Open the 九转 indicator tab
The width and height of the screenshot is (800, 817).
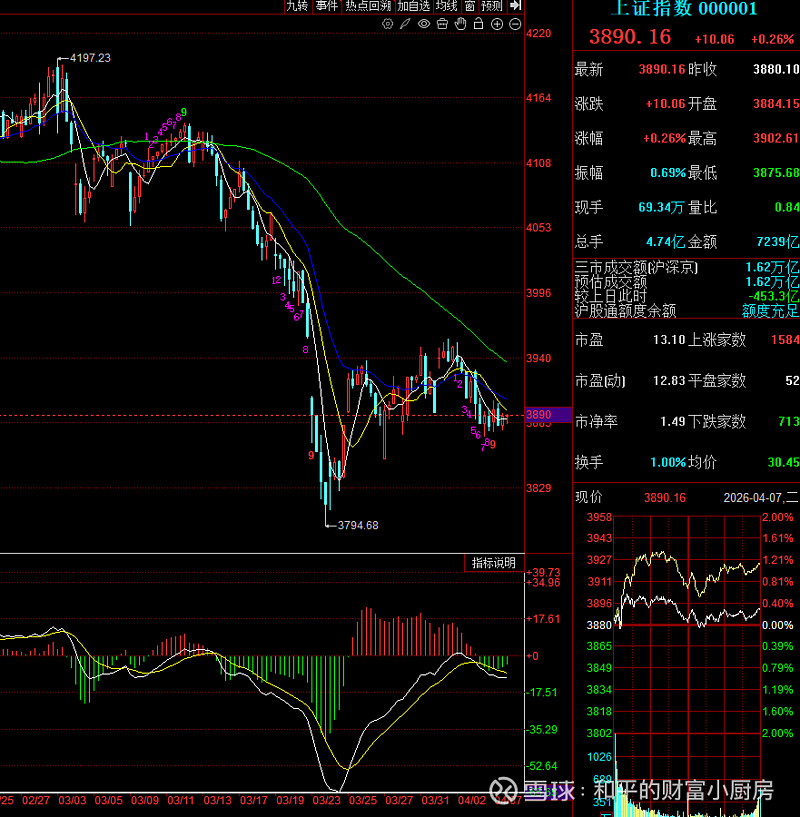tap(298, 6)
